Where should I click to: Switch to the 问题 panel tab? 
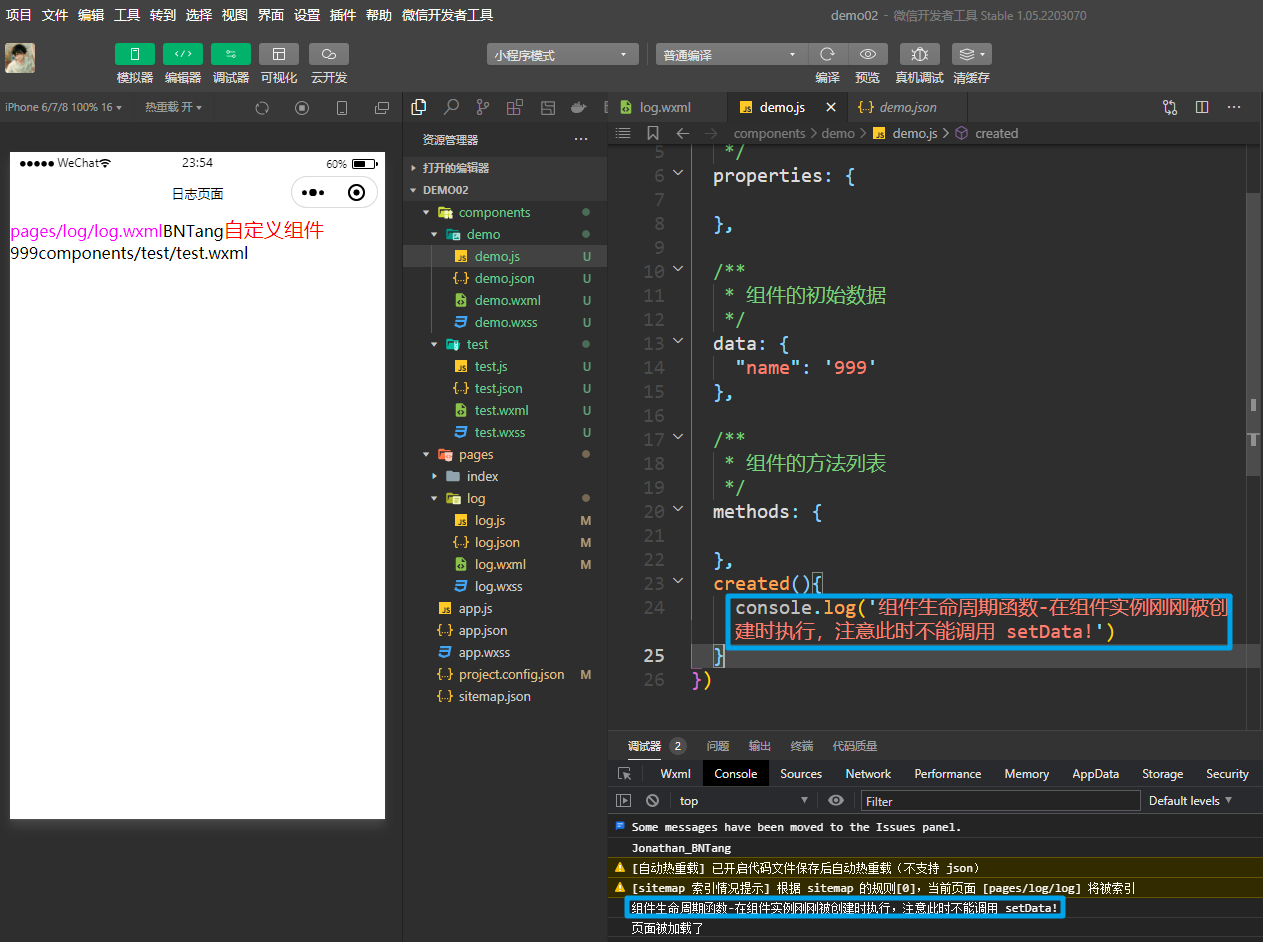[x=717, y=746]
